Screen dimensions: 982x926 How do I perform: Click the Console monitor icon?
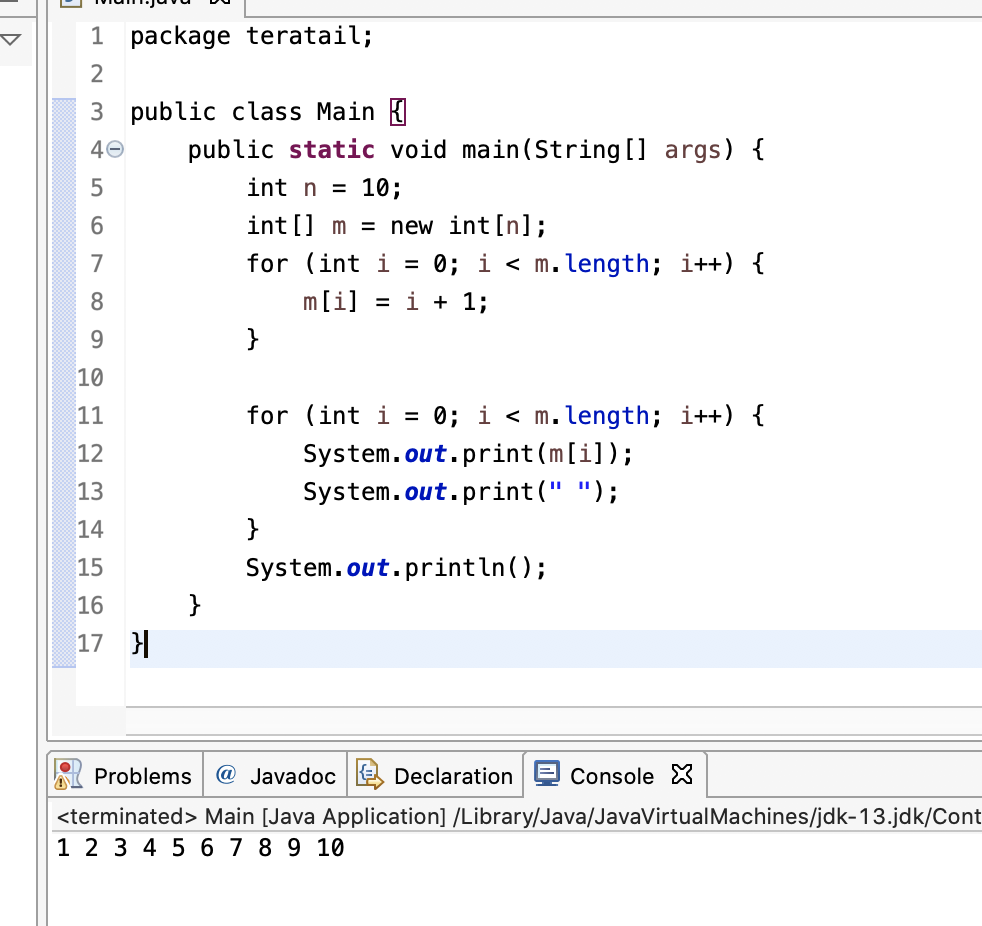point(547,773)
